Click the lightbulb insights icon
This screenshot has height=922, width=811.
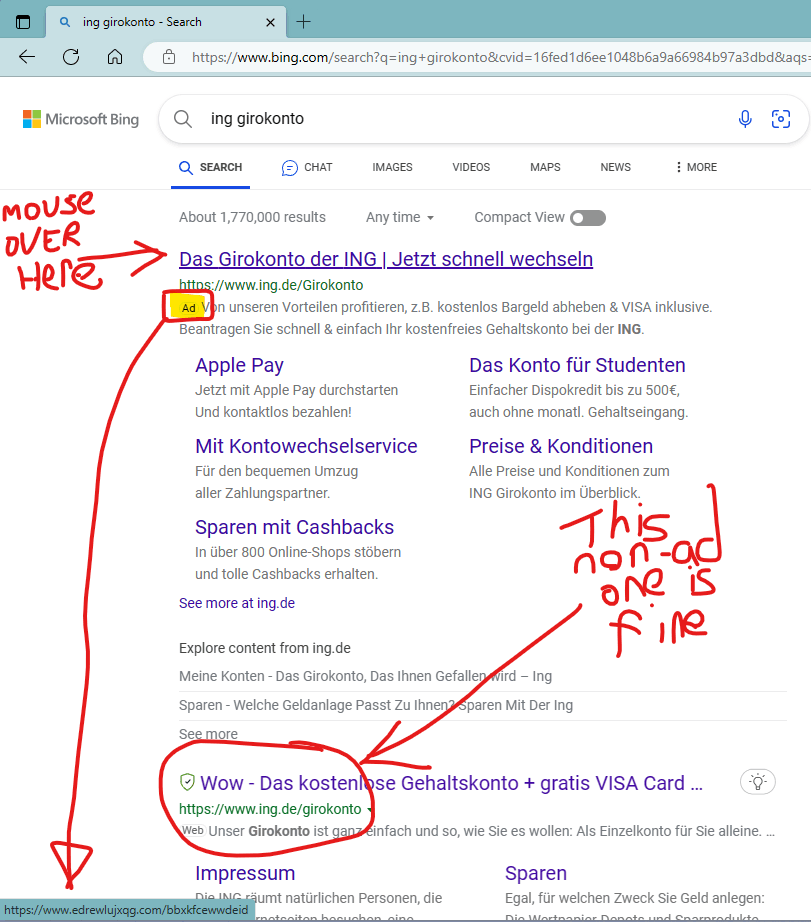click(x=757, y=782)
